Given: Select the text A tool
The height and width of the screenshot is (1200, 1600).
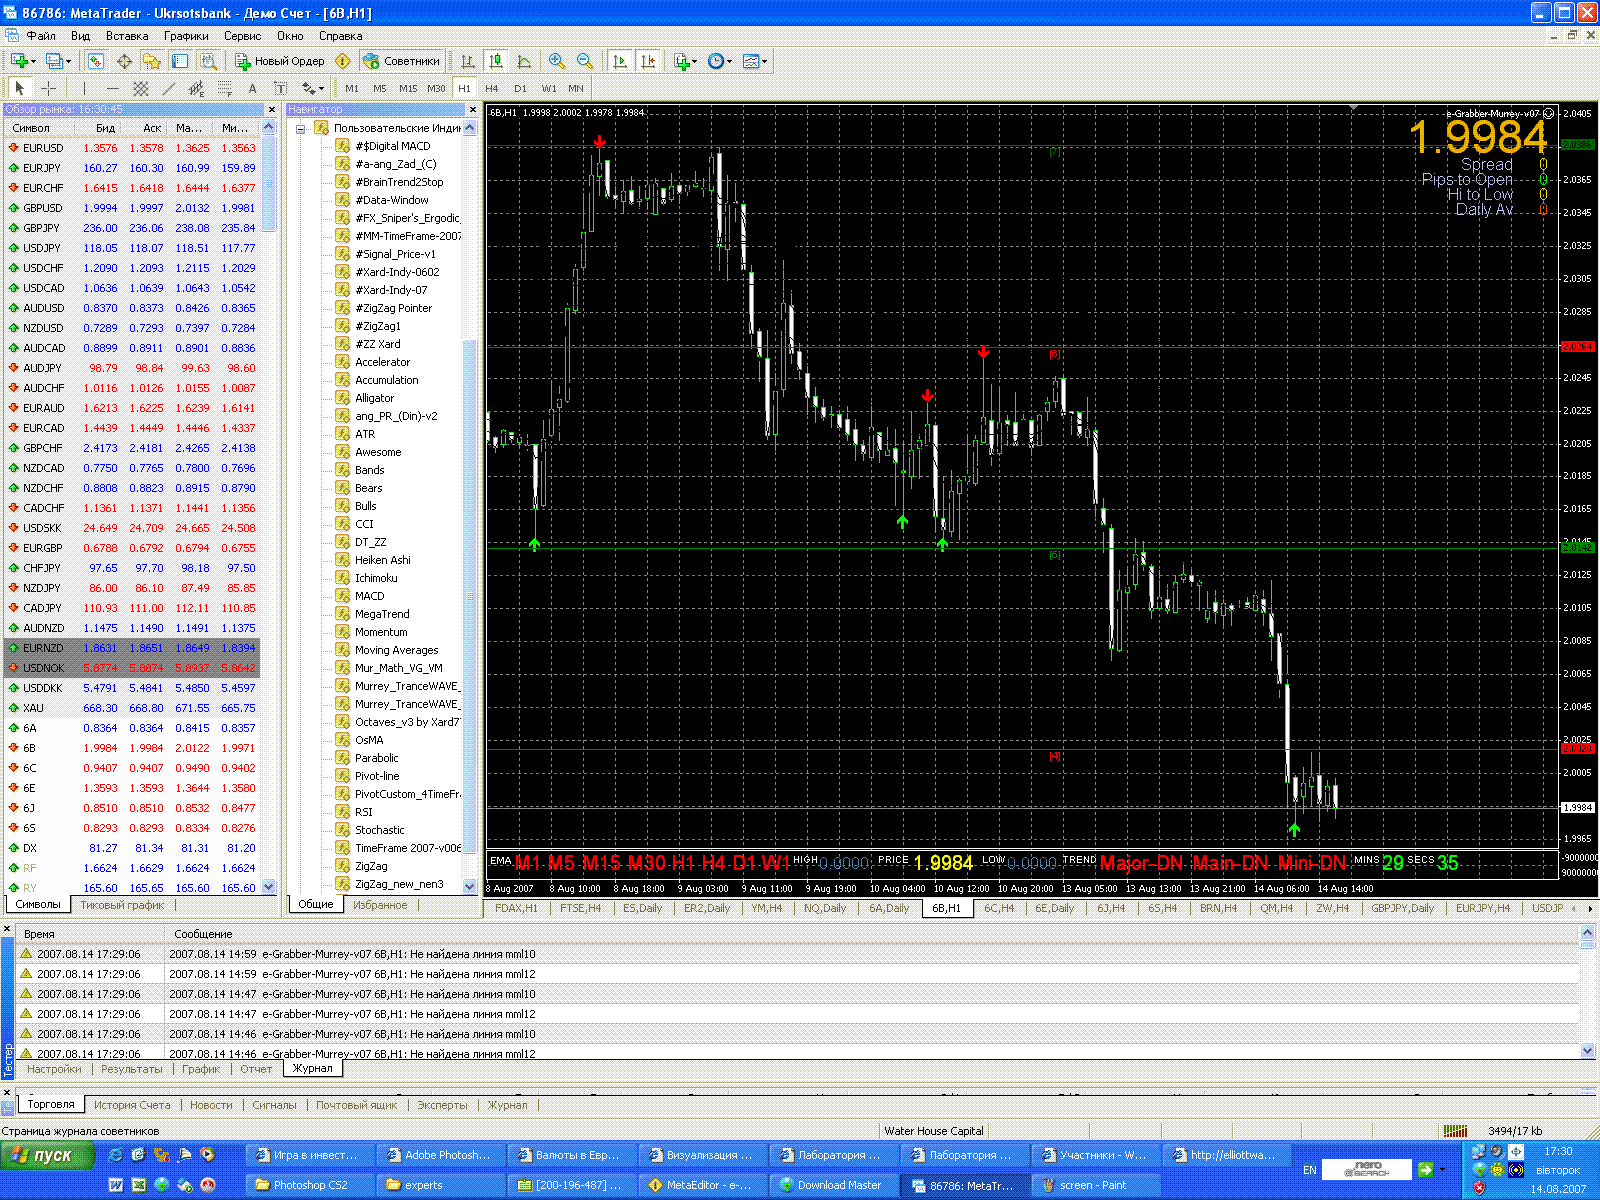Looking at the screenshot, I should point(252,88).
